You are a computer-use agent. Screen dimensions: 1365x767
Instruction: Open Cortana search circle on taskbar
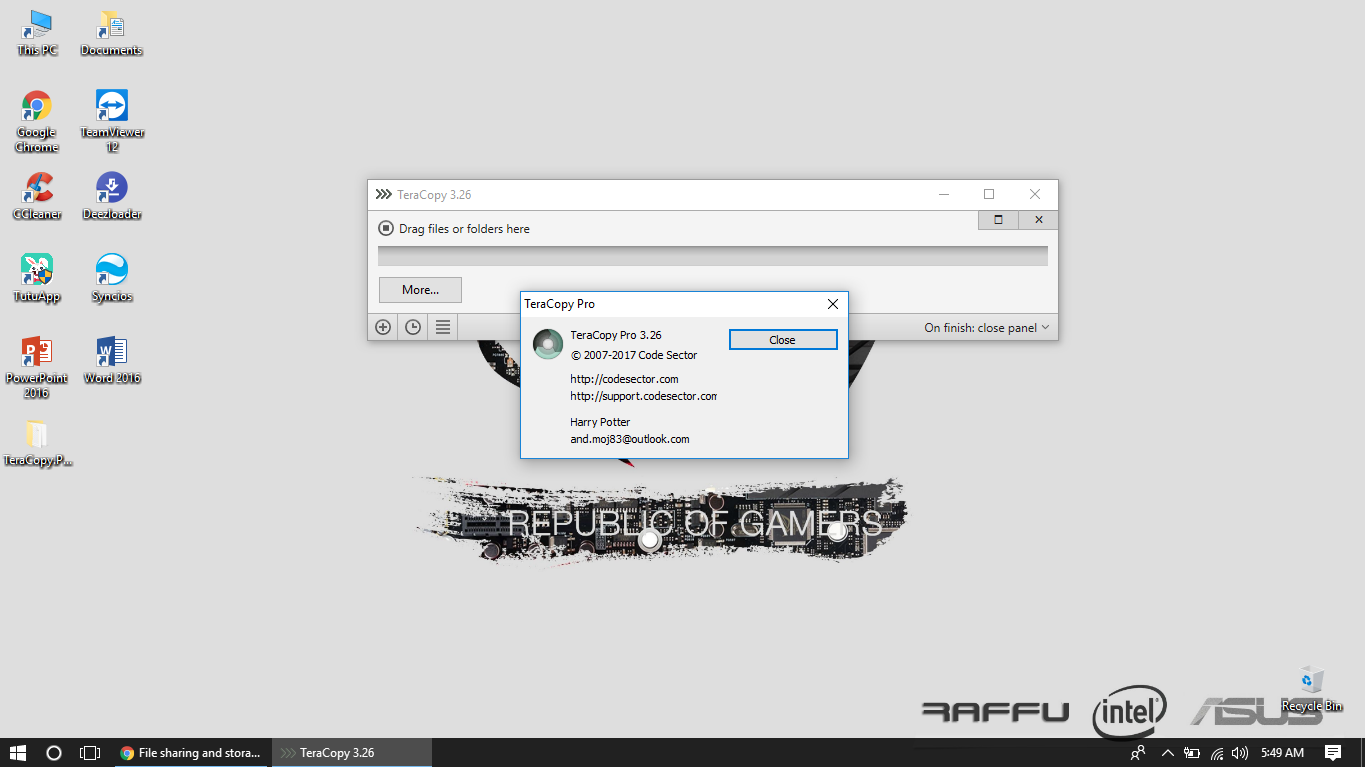54,752
